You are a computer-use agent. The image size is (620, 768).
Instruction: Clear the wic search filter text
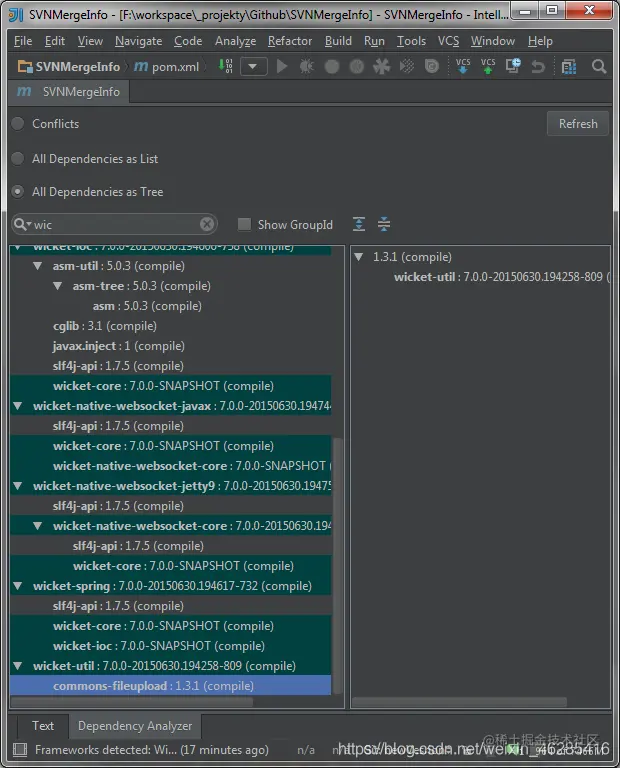click(207, 224)
